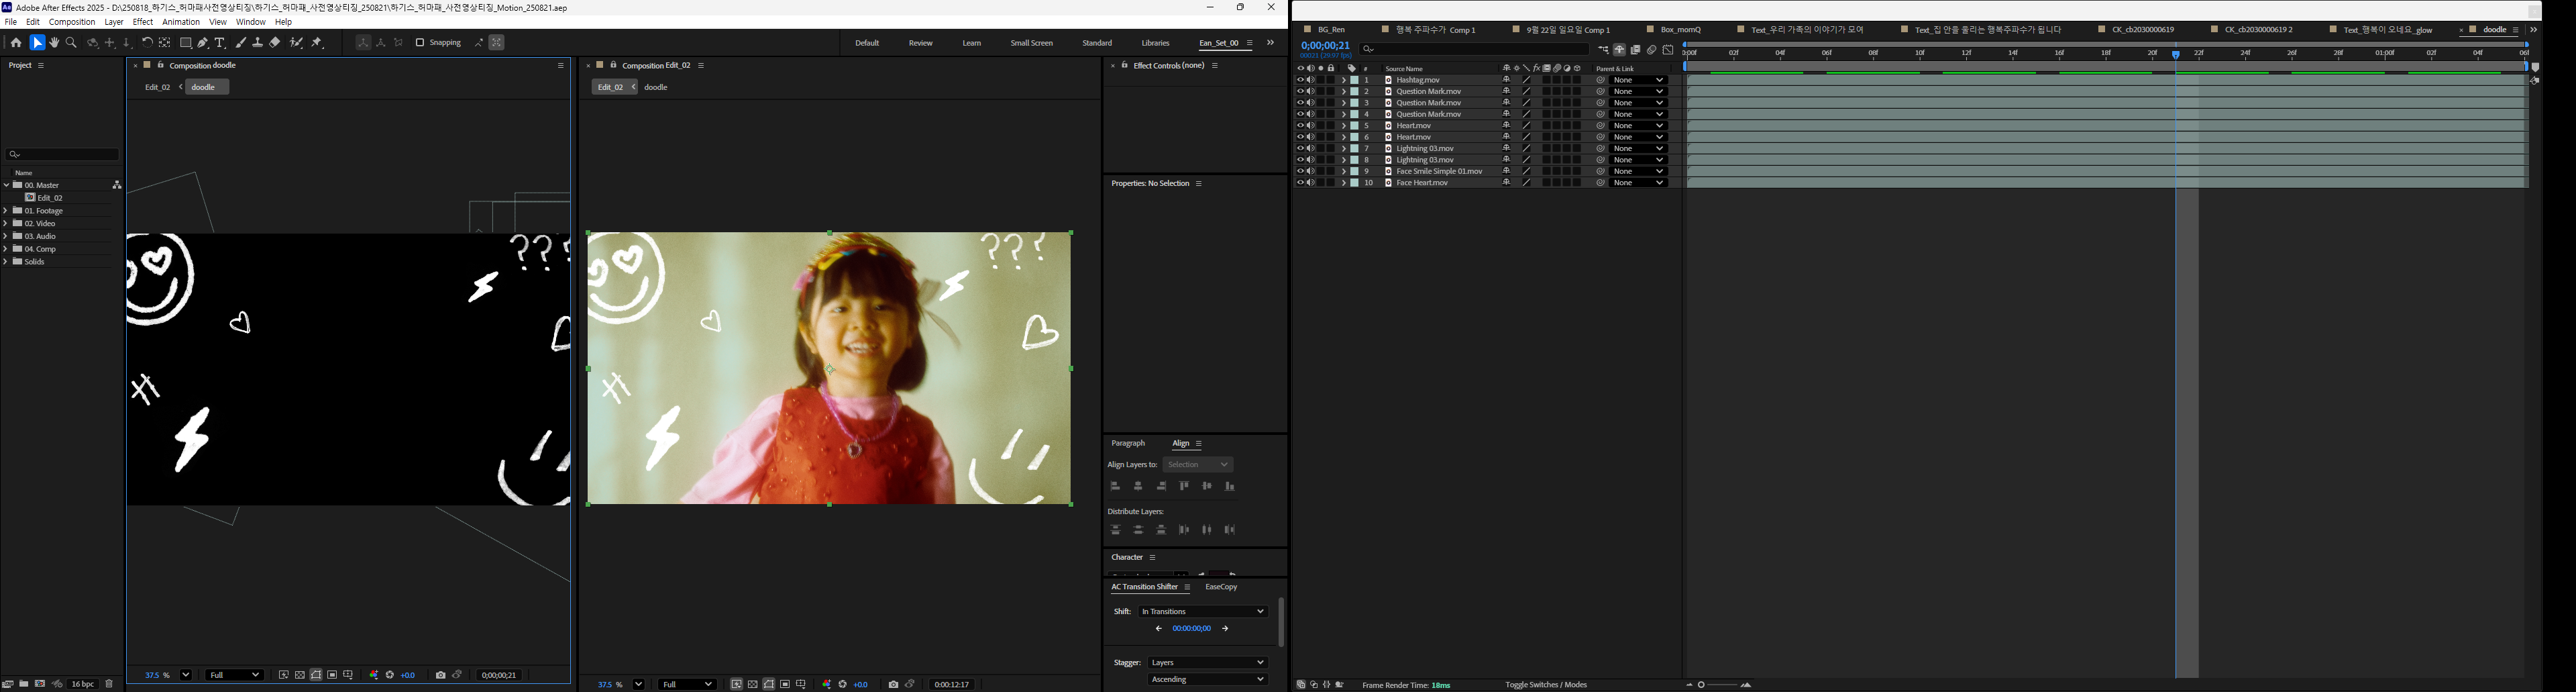Screen dimensions: 2576x692
Task: Click the EaseCopy button
Action: point(1221,587)
